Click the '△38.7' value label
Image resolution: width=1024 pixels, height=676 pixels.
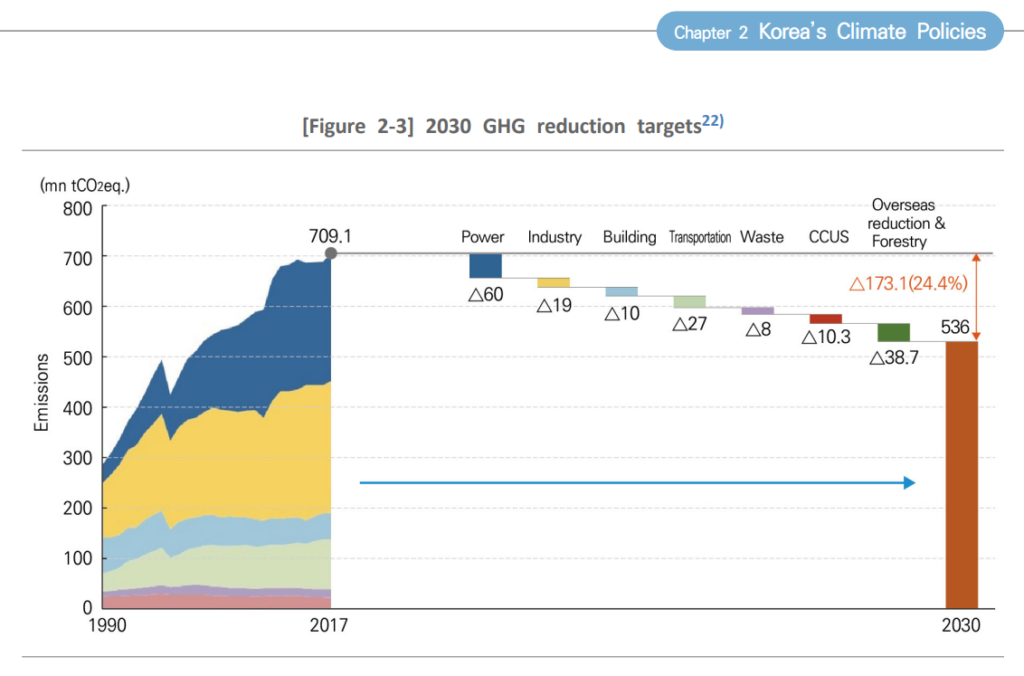pyautogui.click(x=894, y=358)
